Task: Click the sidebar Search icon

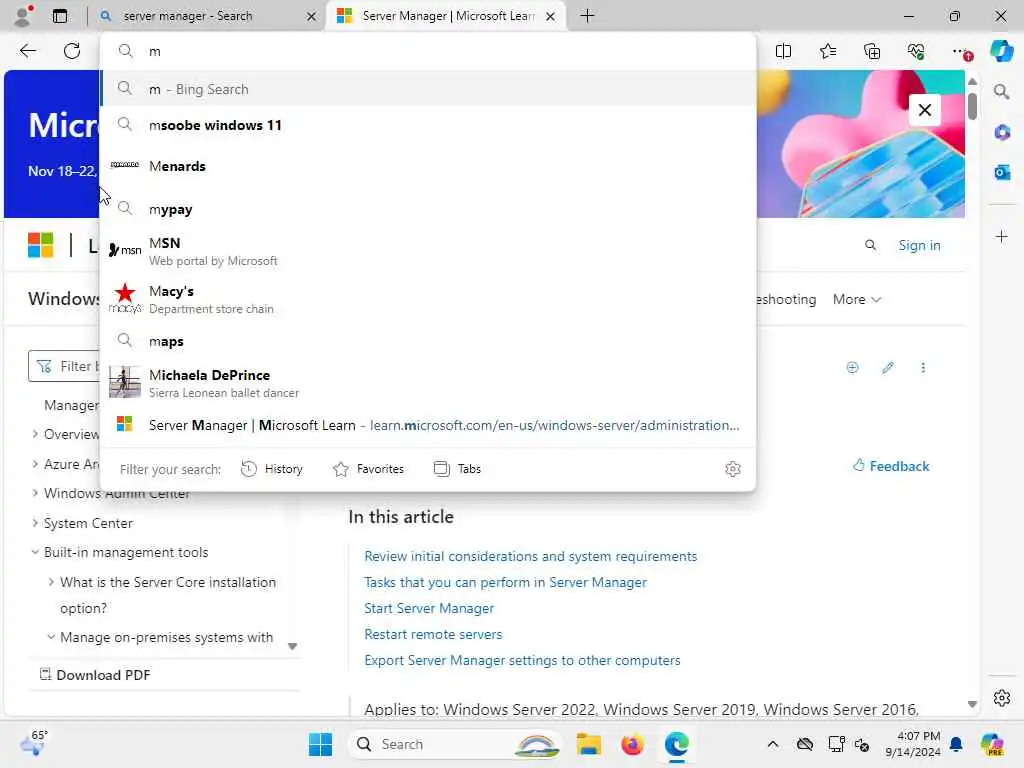Action: click(x=1001, y=92)
